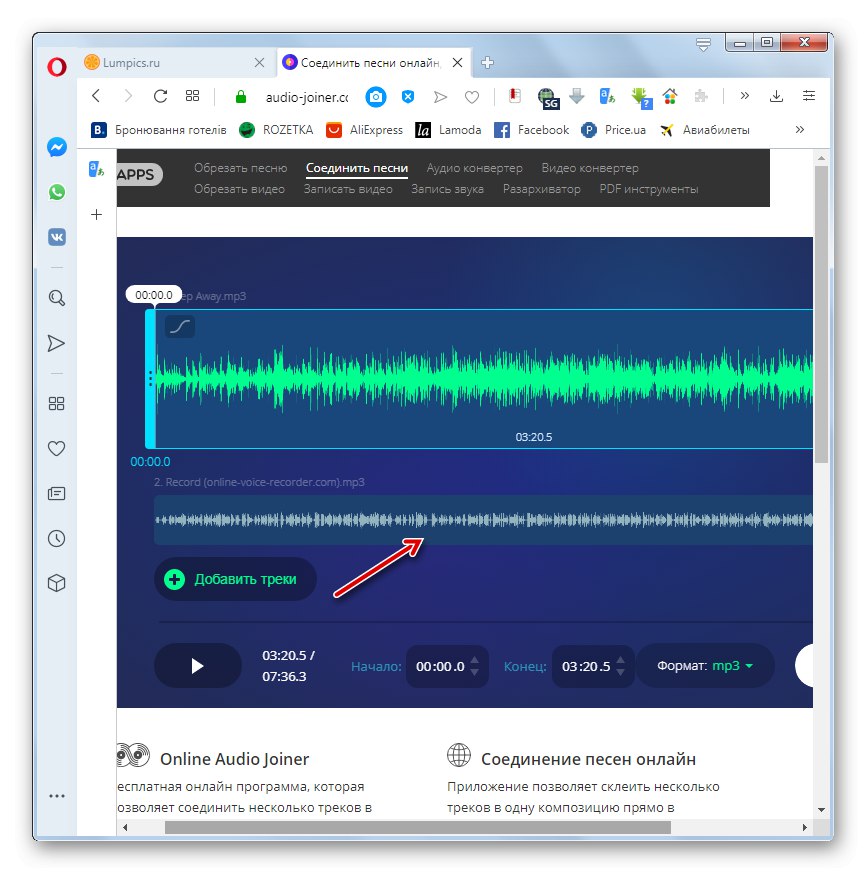The height and width of the screenshot is (874, 867).
Task: Open the Opera main menu logo
Action: tap(57, 67)
